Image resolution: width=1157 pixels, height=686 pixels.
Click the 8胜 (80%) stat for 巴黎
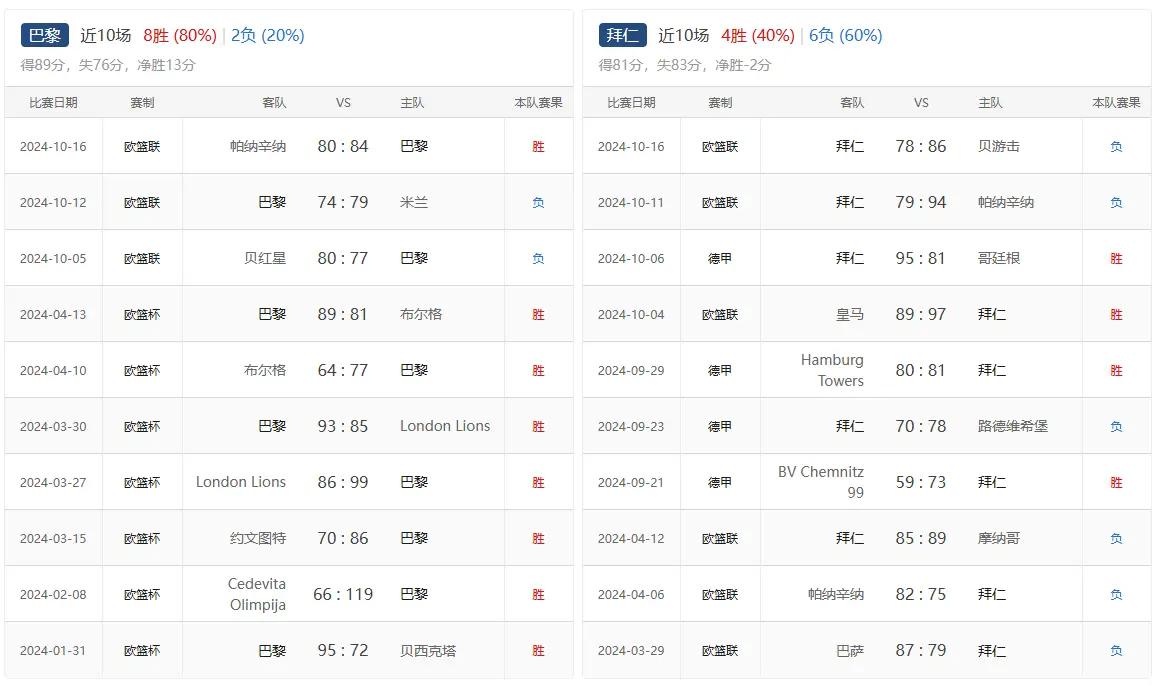click(x=180, y=35)
